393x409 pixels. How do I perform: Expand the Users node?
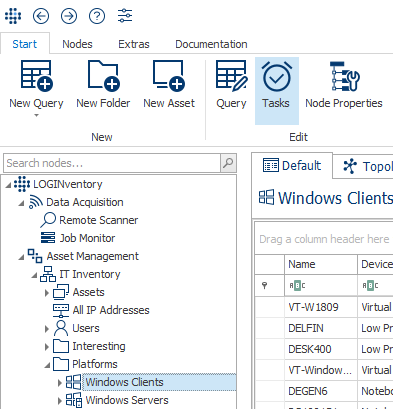tap(47, 329)
